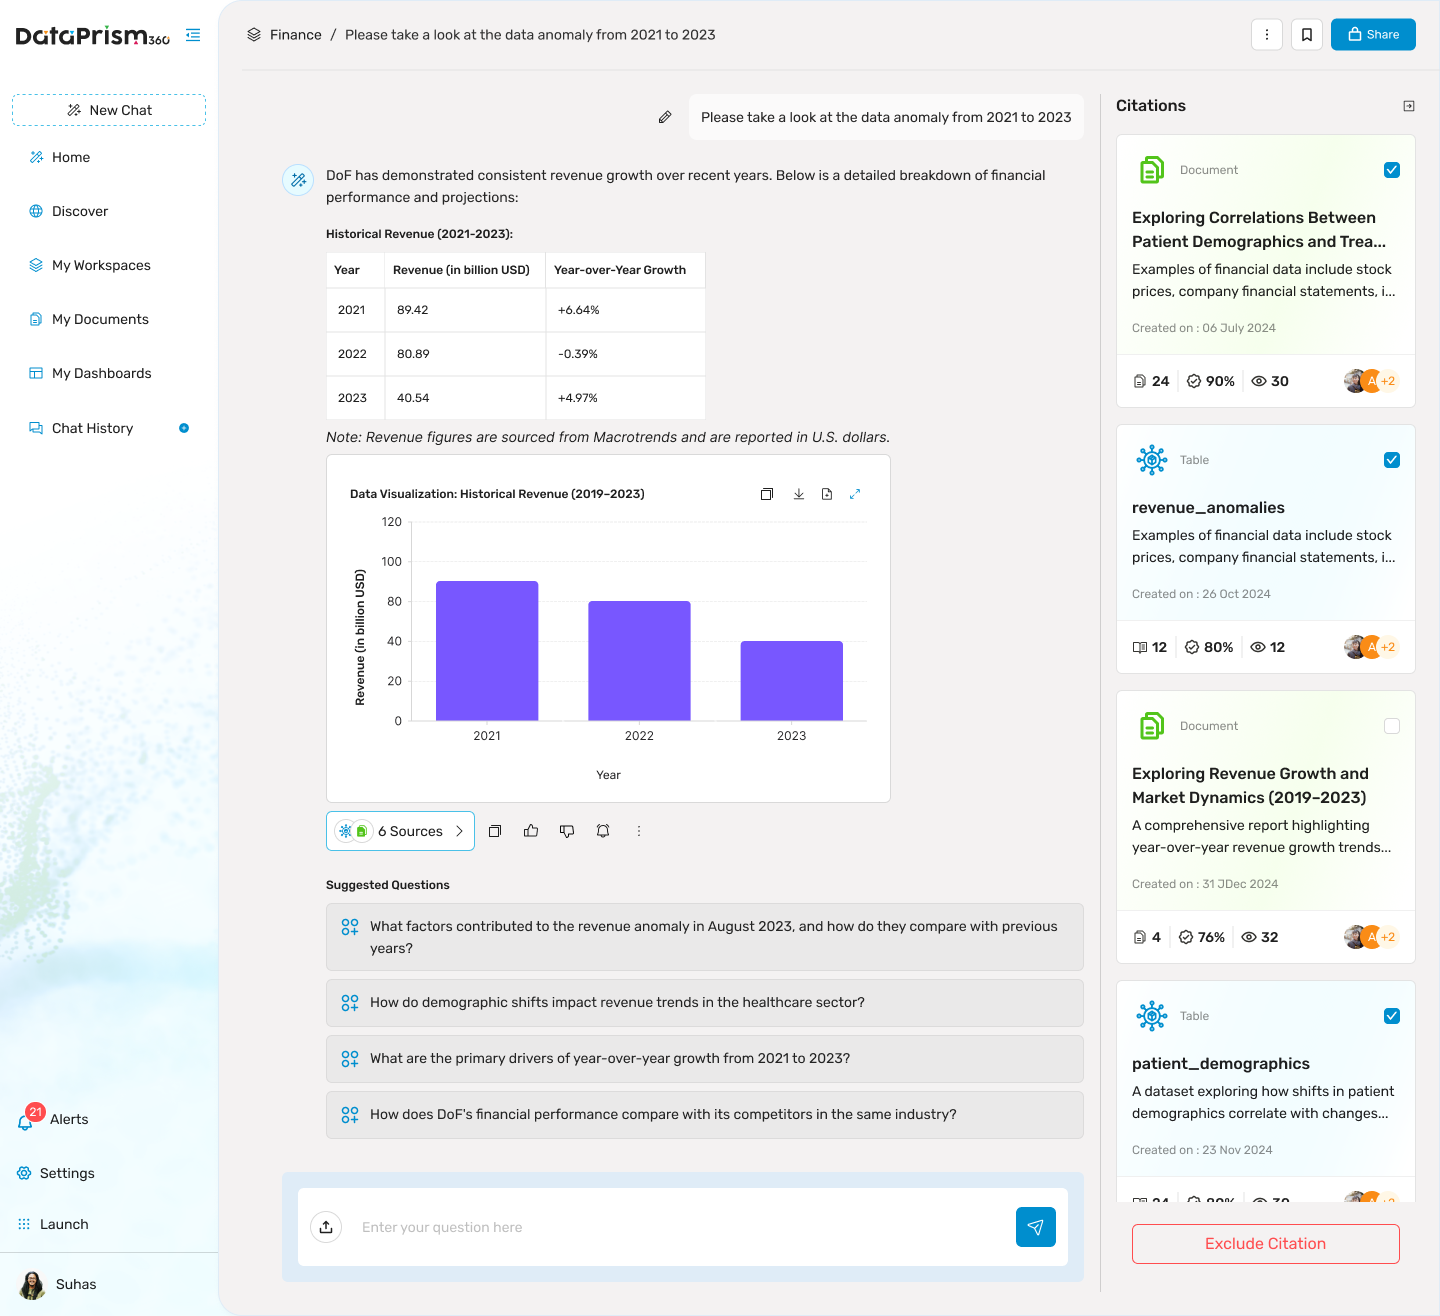Focus the 'Enter your question here' input
Viewport: 1440px width, 1316px height.
[x=680, y=1227]
